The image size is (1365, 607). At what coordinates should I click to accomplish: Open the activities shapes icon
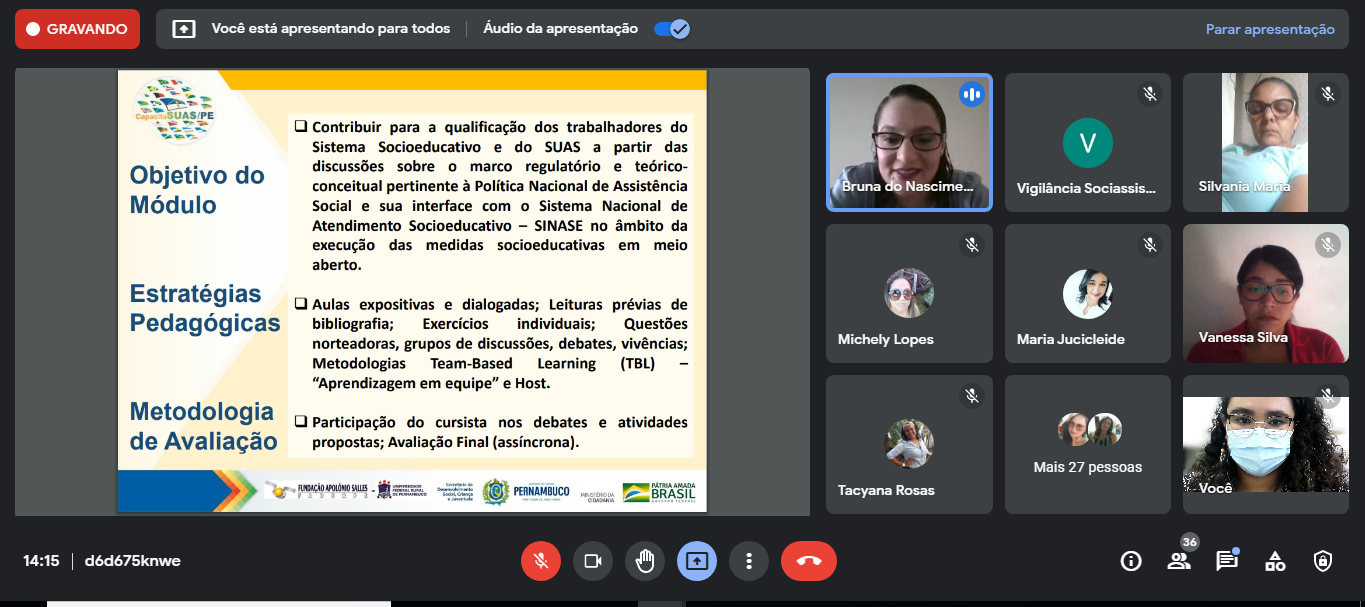1275,561
